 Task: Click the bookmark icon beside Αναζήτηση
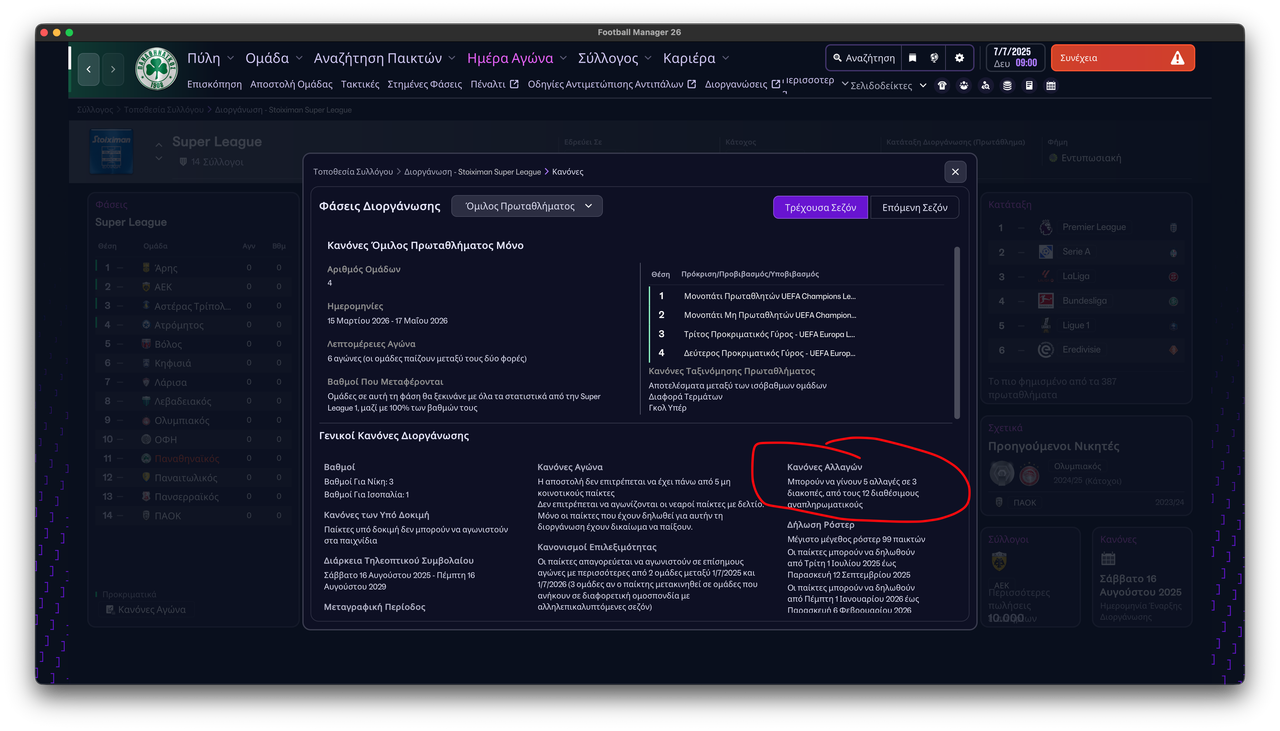click(912, 58)
